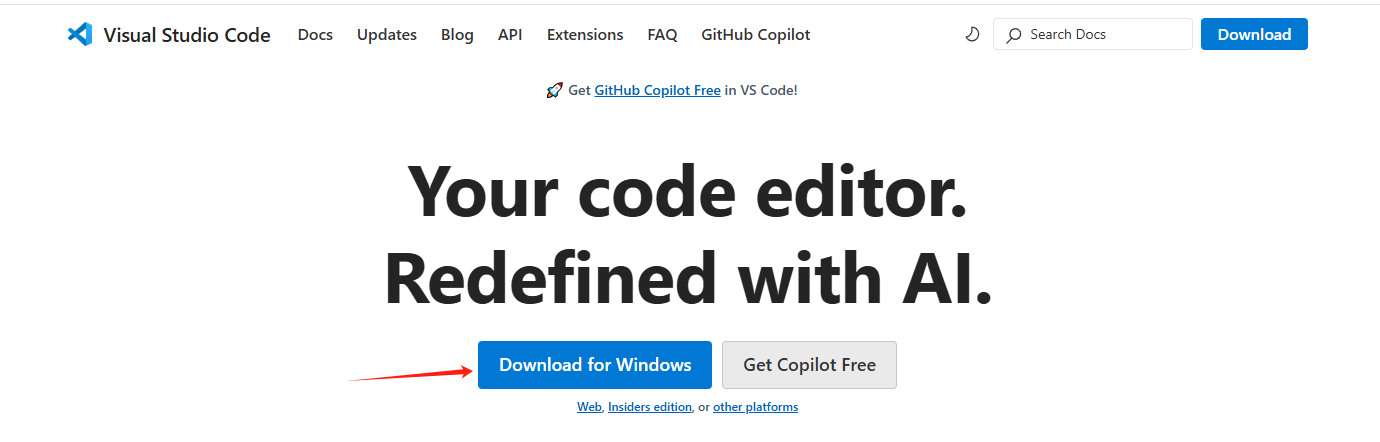Screen dimensions: 1380x442
Task: Open the Web link below the download button
Action: point(589,407)
